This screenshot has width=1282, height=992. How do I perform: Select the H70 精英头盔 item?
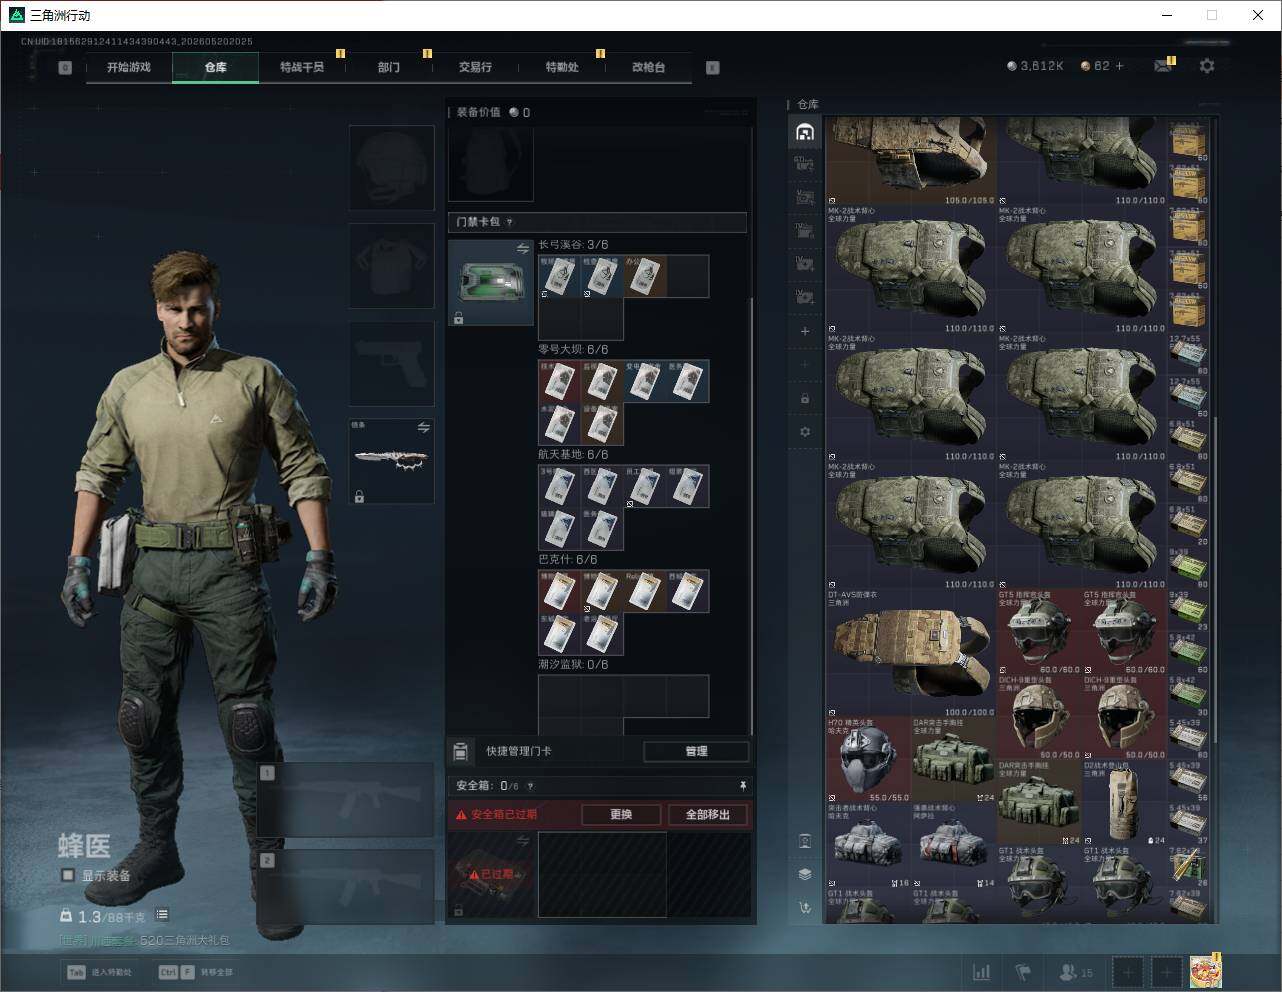[869, 760]
